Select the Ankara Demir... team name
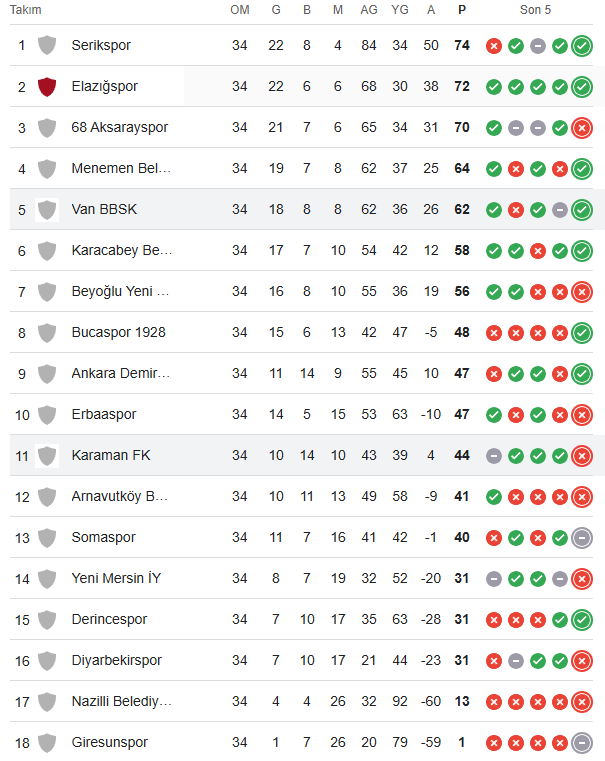 120,373
